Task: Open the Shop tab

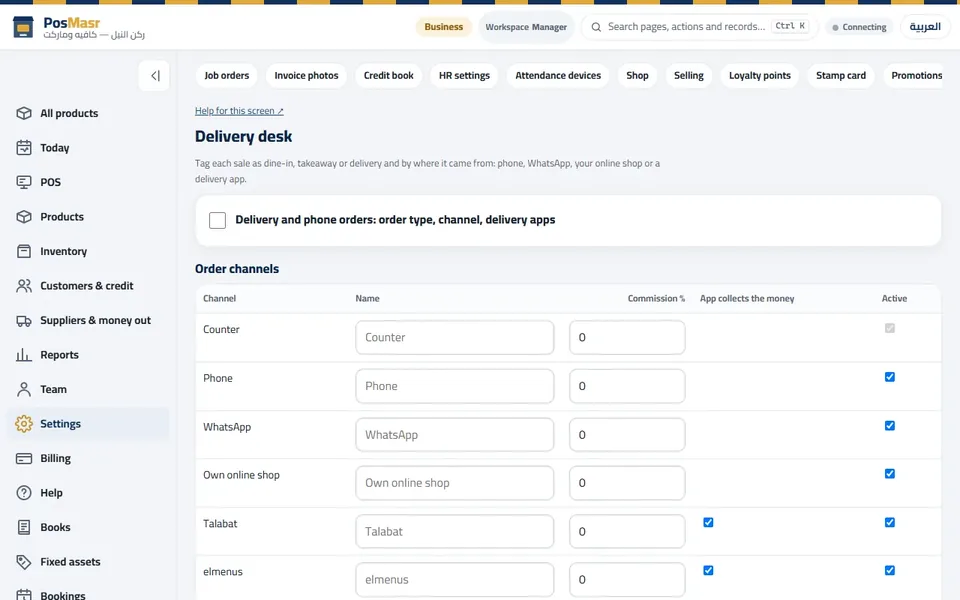Action: pyautogui.click(x=637, y=76)
